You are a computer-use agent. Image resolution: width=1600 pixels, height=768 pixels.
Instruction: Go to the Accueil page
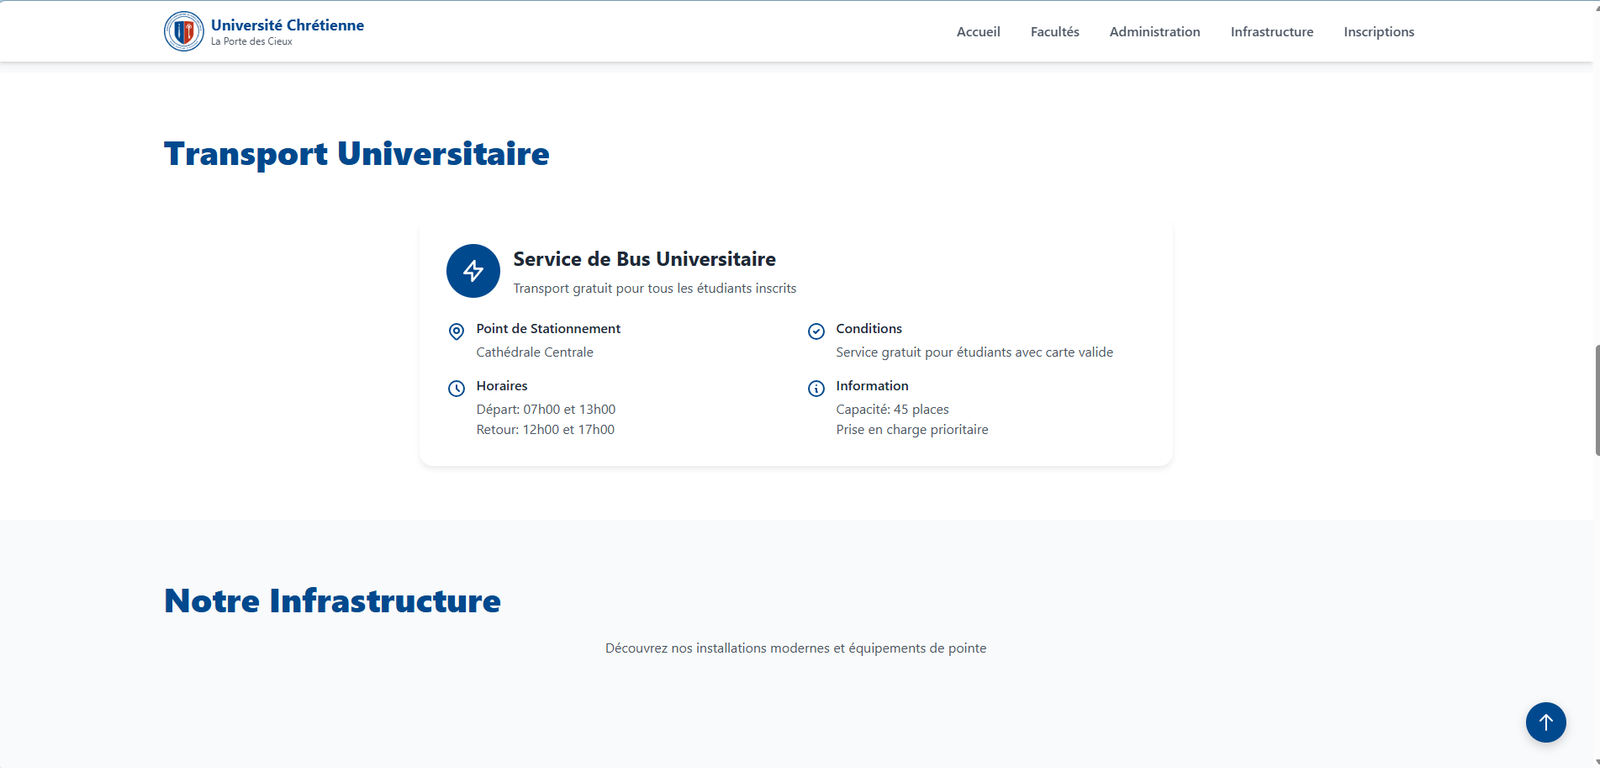[978, 32]
